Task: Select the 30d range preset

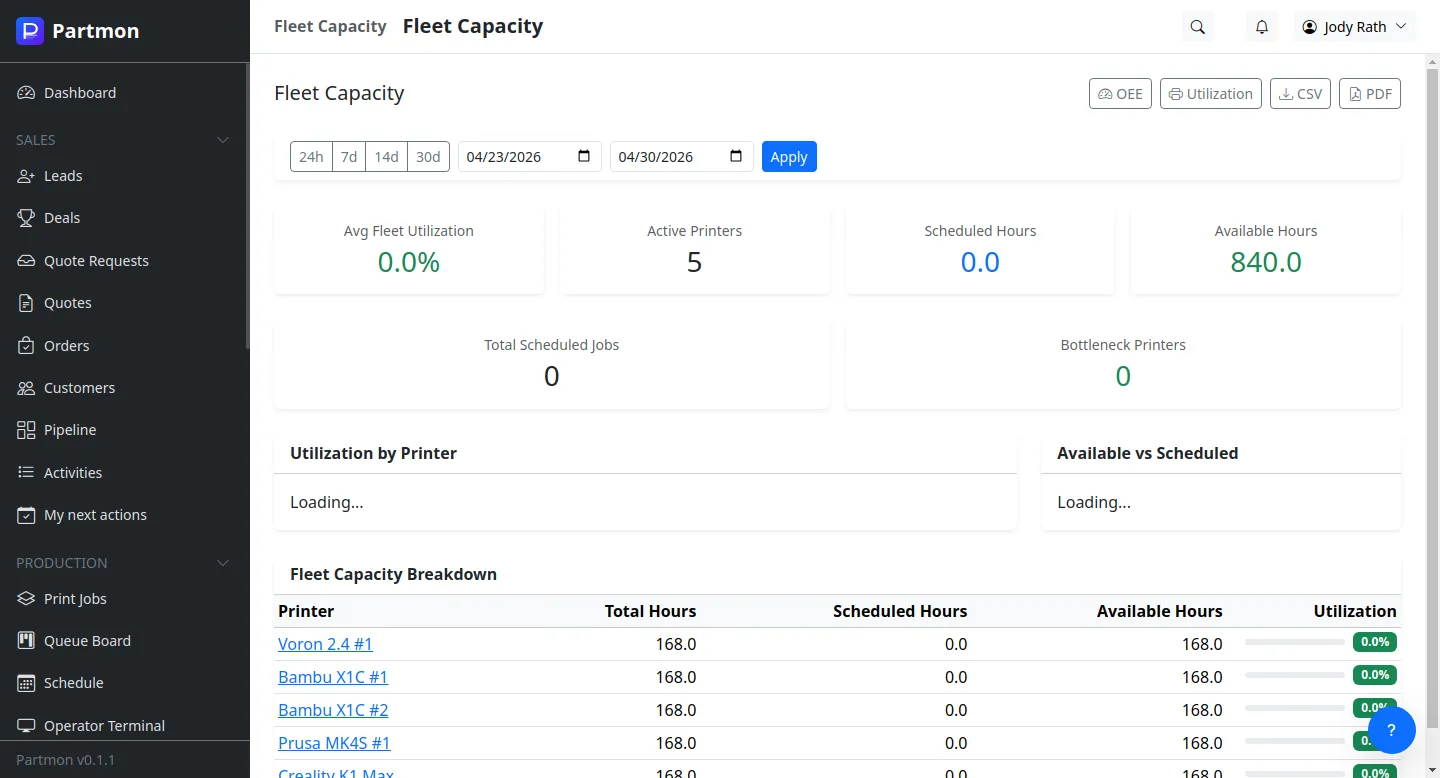Action: coord(428,157)
